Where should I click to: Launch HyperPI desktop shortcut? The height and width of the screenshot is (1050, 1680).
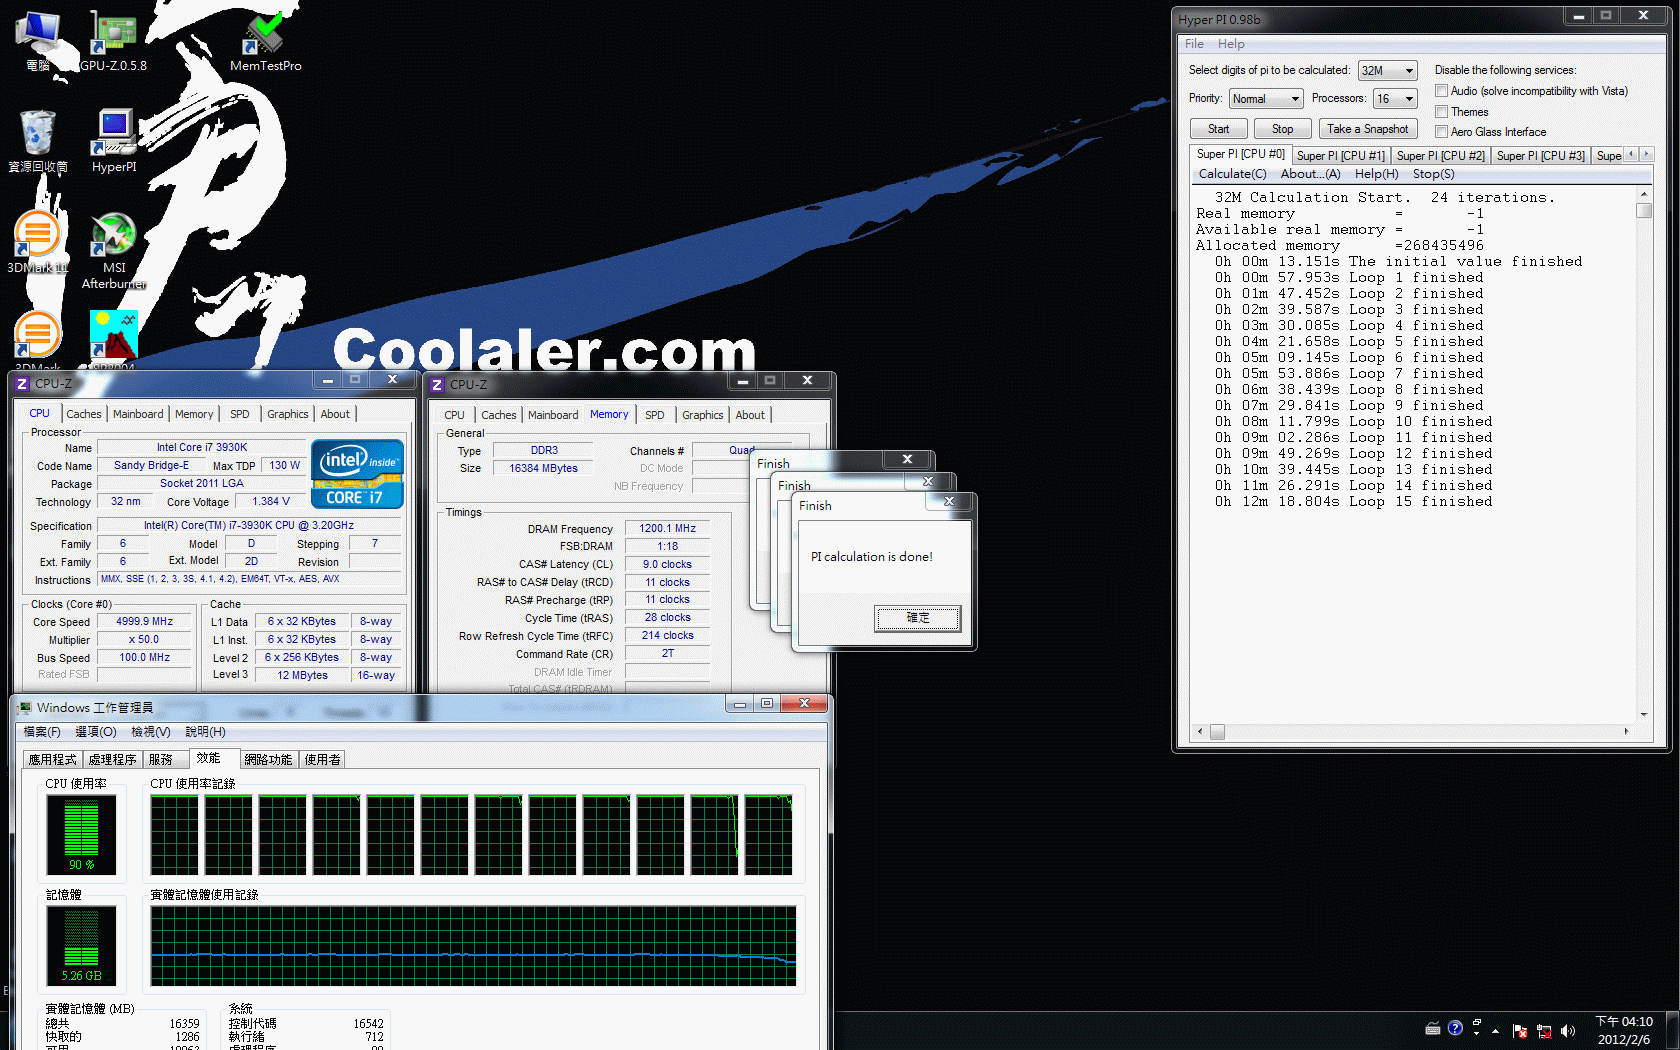(x=114, y=141)
